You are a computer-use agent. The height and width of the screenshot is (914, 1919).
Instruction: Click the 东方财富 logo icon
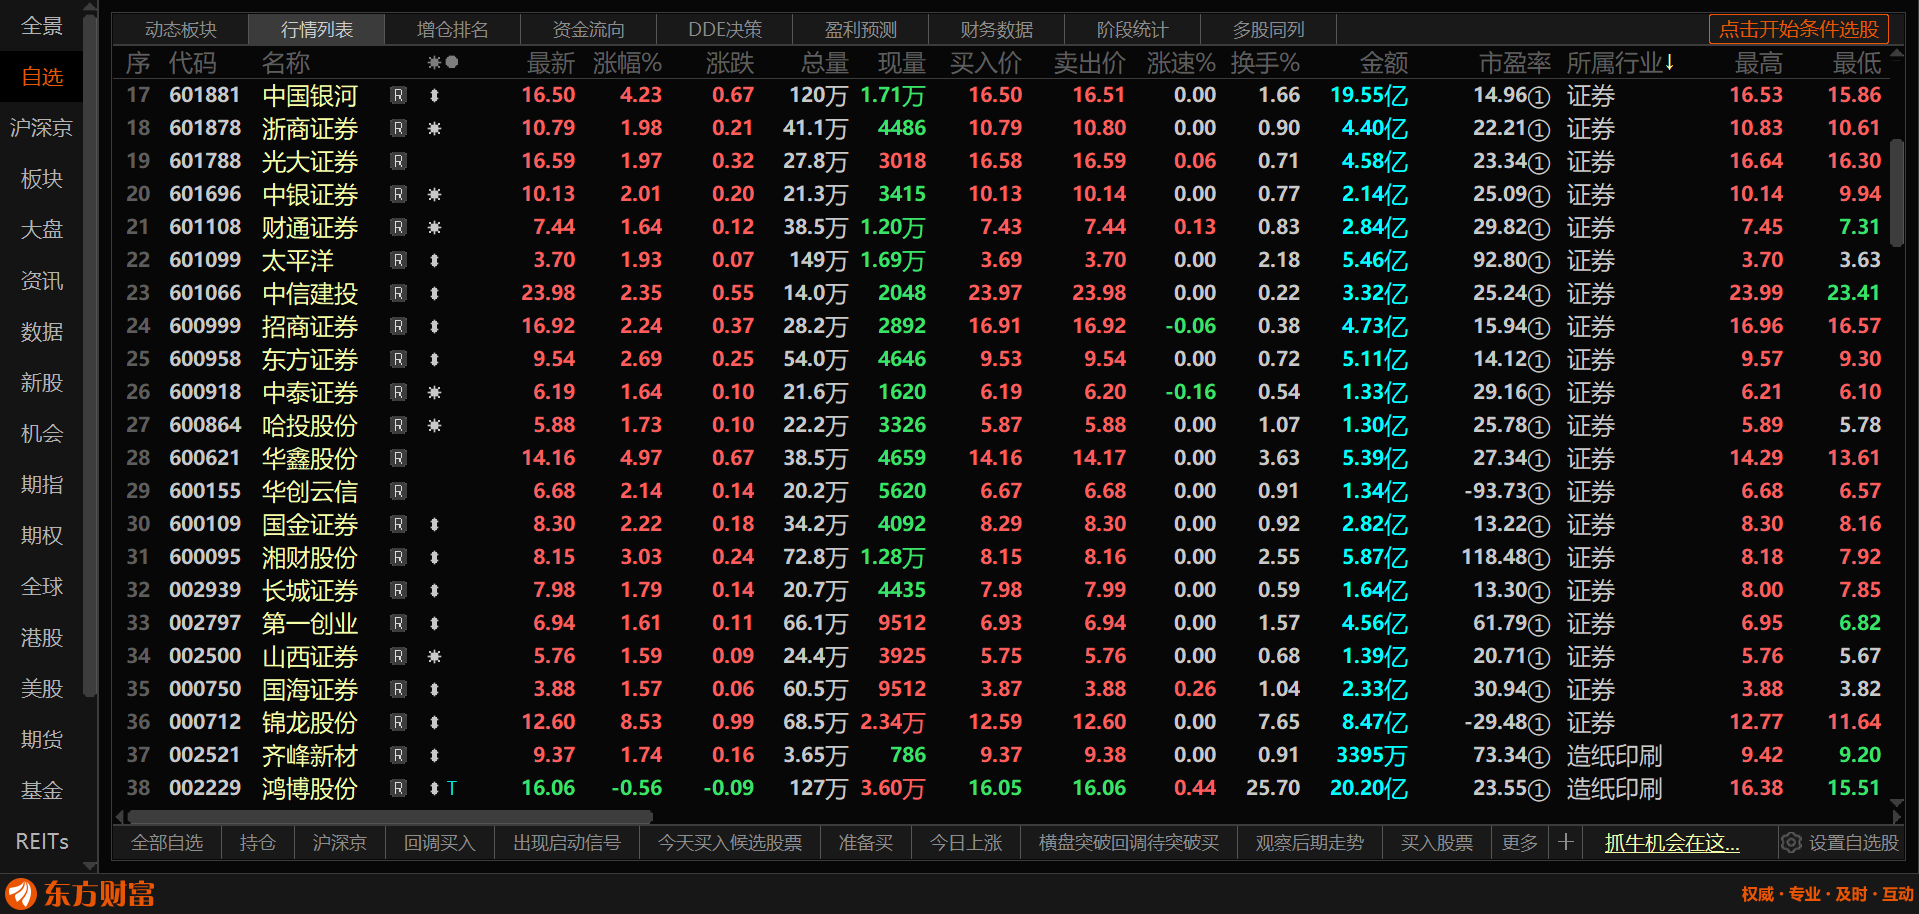click(x=20, y=894)
